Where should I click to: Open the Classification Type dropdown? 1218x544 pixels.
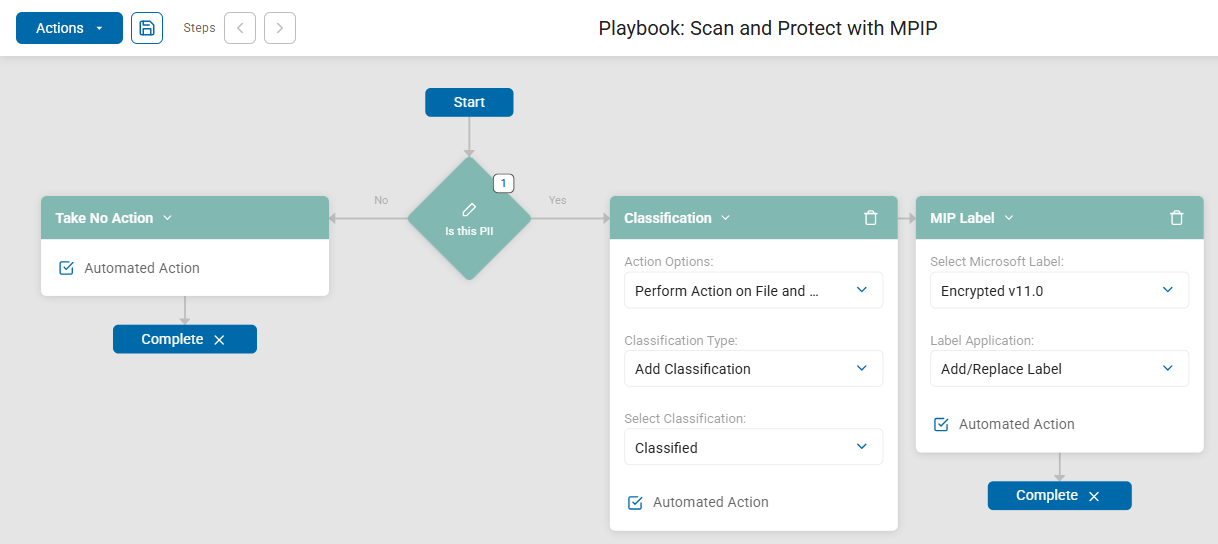point(753,369)
